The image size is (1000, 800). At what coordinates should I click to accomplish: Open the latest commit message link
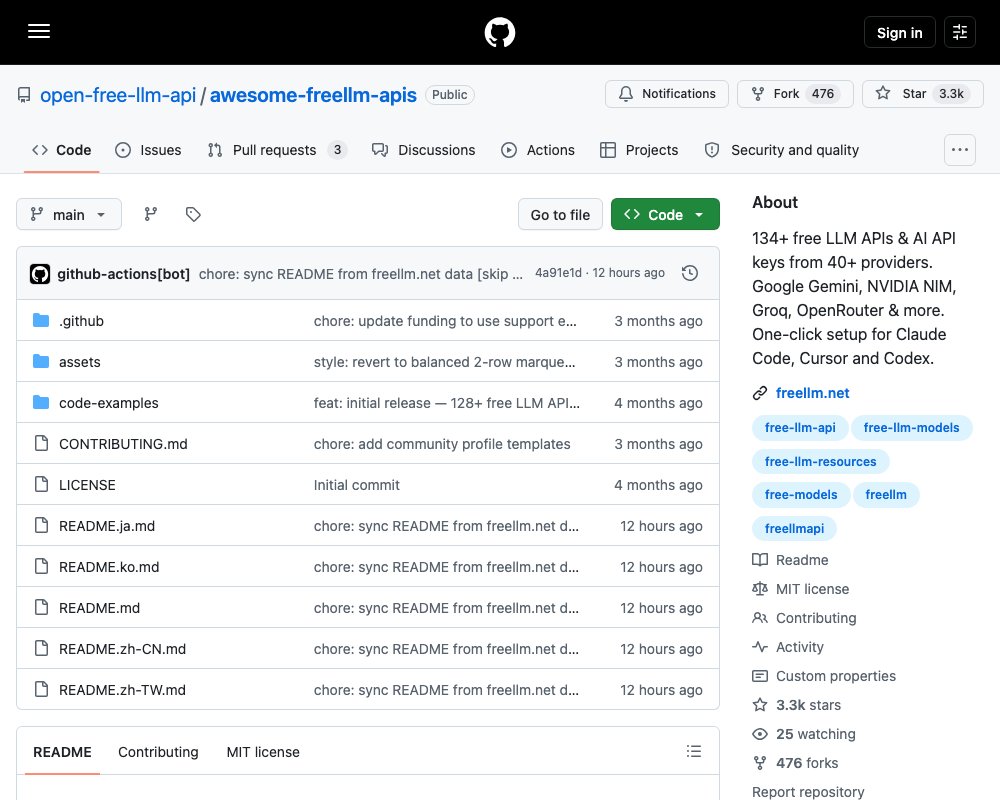coord(361,274)
